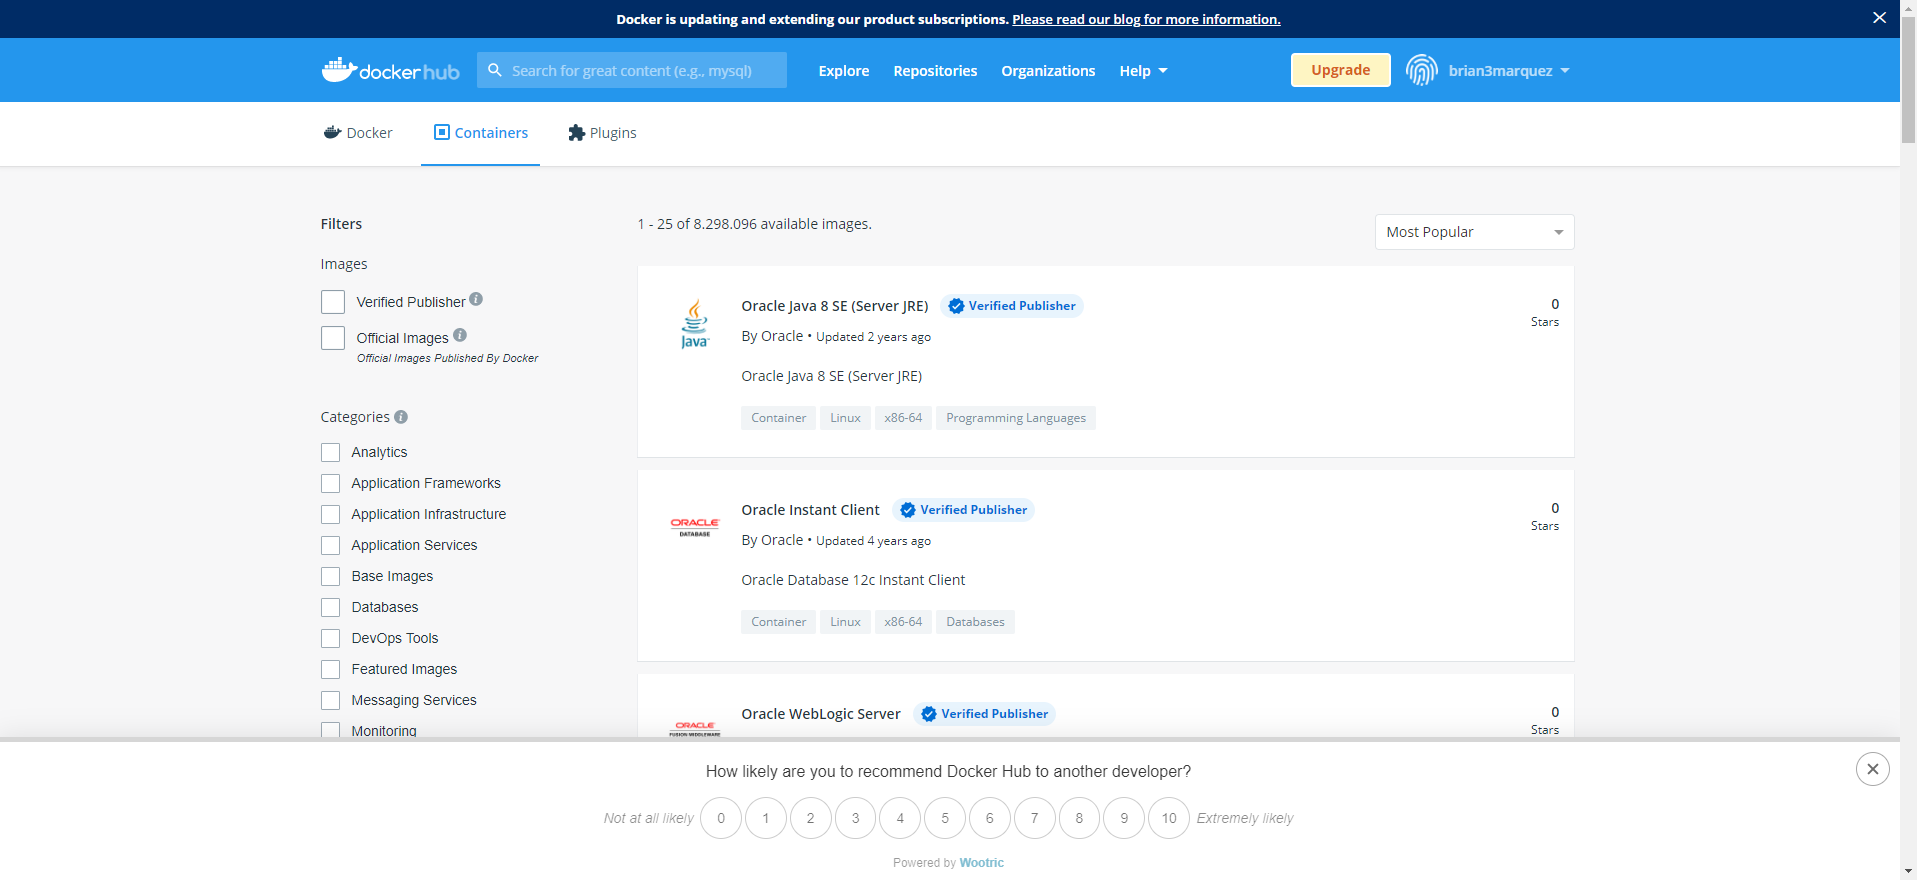1917x880 pixels.
Task: Check the Application Services category
Action: point(330,546)
